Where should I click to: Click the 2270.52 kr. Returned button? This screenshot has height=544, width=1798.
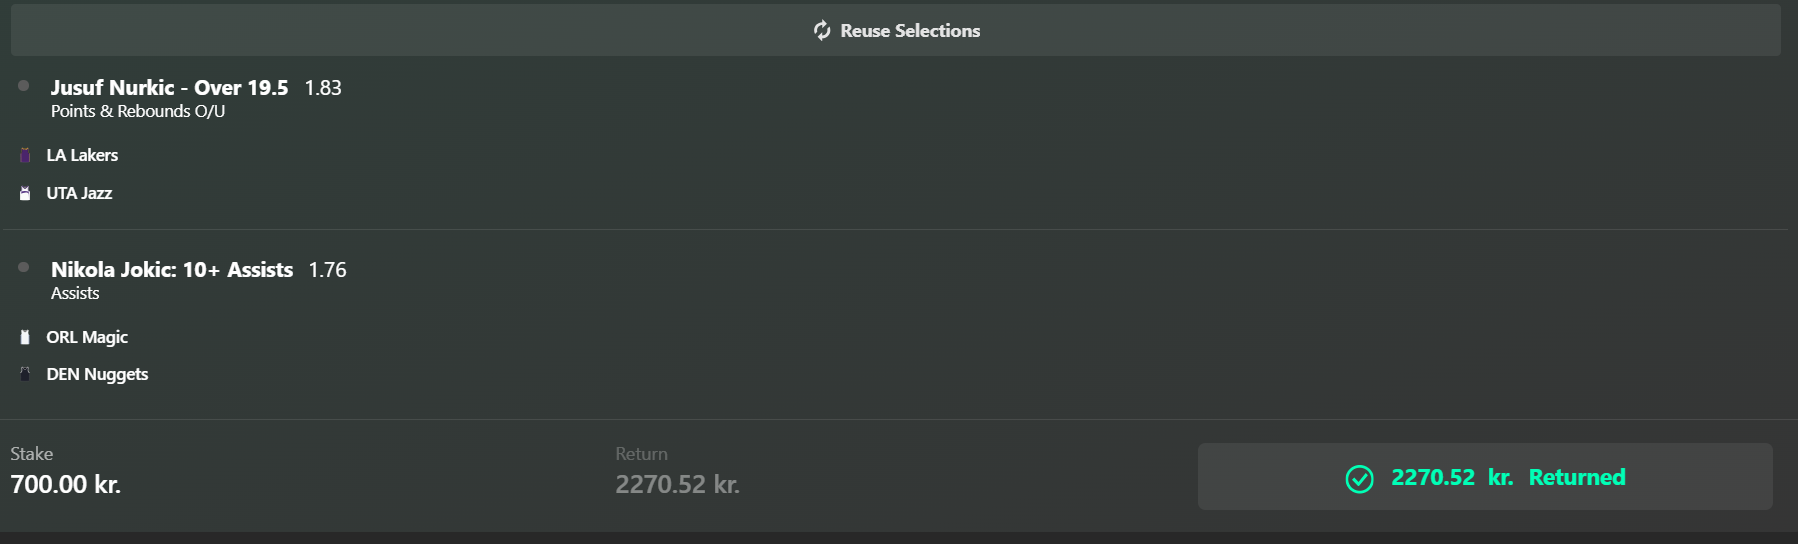tap(1485, 477)
